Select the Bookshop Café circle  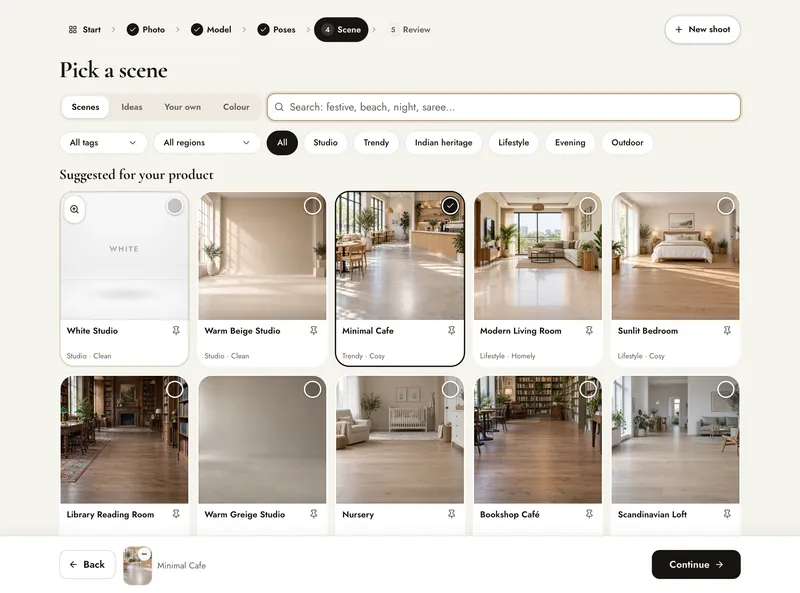588,389
